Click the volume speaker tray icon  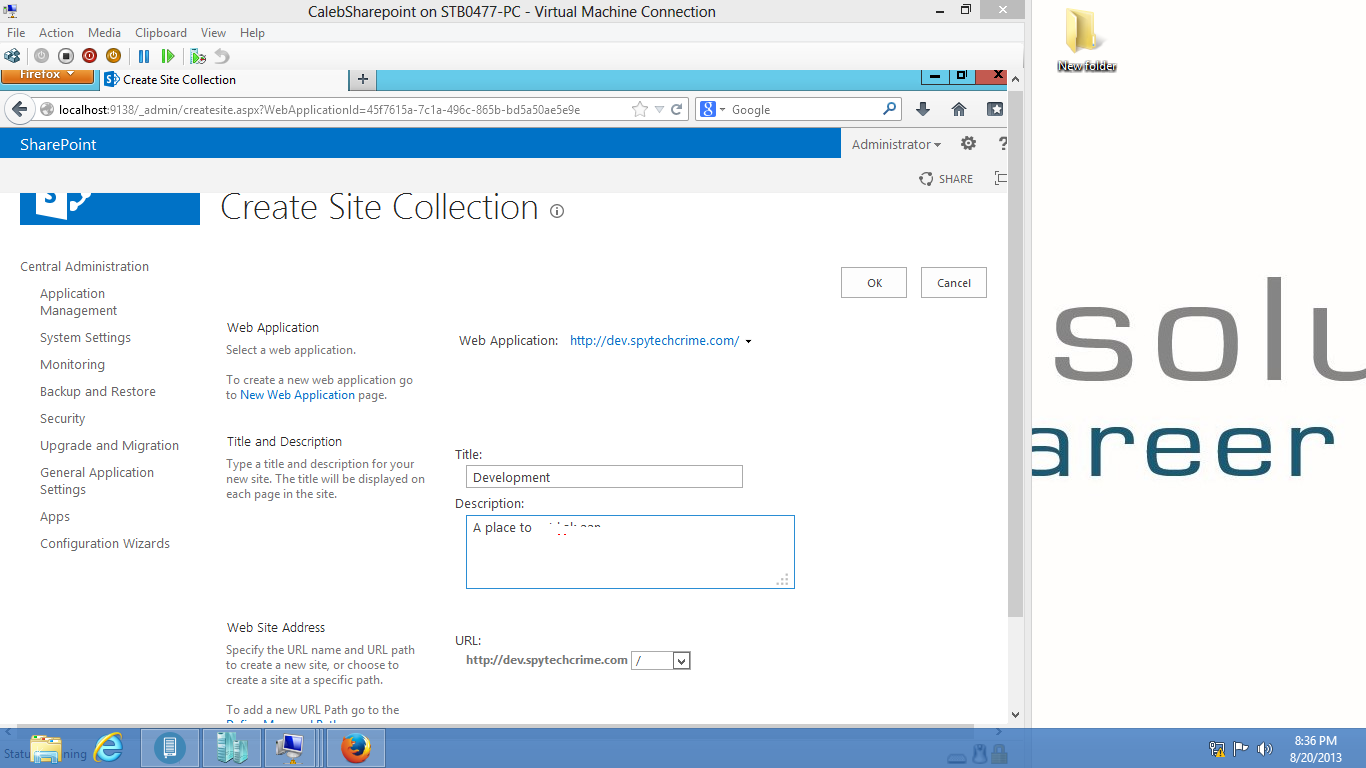click(x=1264, y=748)
